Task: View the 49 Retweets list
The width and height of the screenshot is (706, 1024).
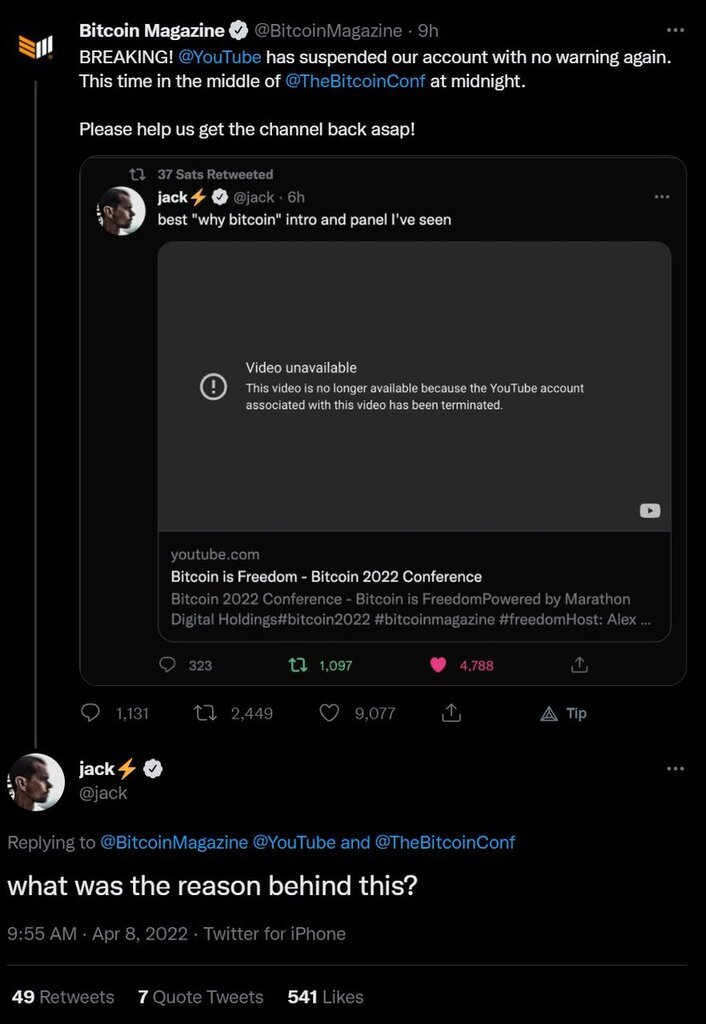Action: point(63,997)
